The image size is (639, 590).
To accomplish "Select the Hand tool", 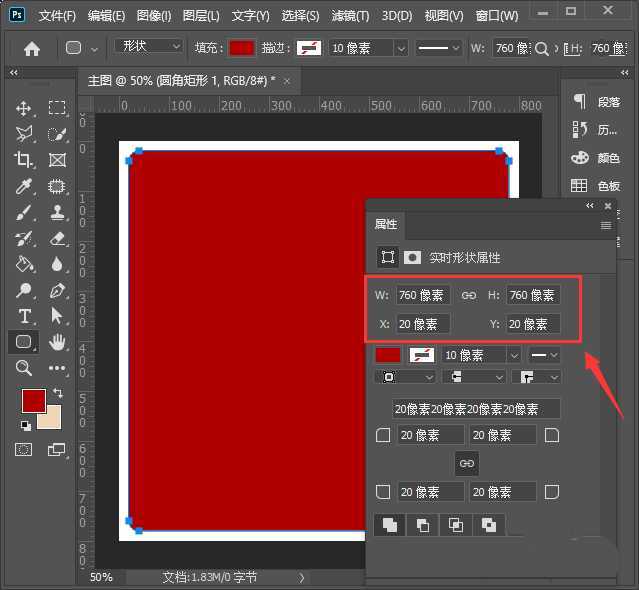I will point(58,342).
